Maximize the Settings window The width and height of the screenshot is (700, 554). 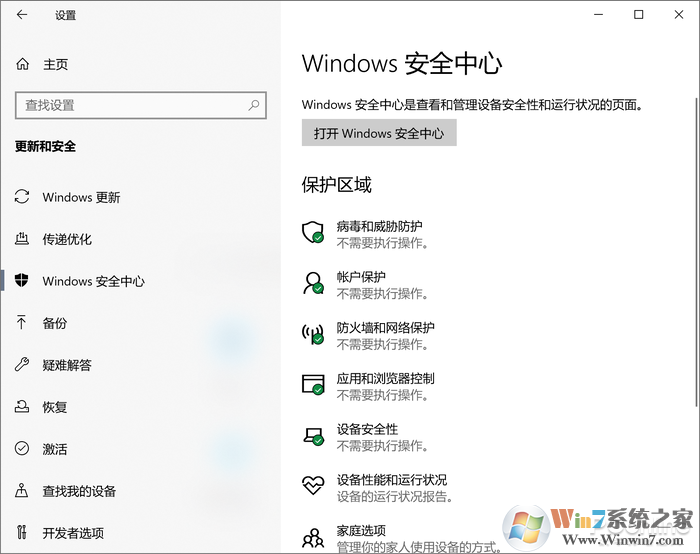point(639,15)
